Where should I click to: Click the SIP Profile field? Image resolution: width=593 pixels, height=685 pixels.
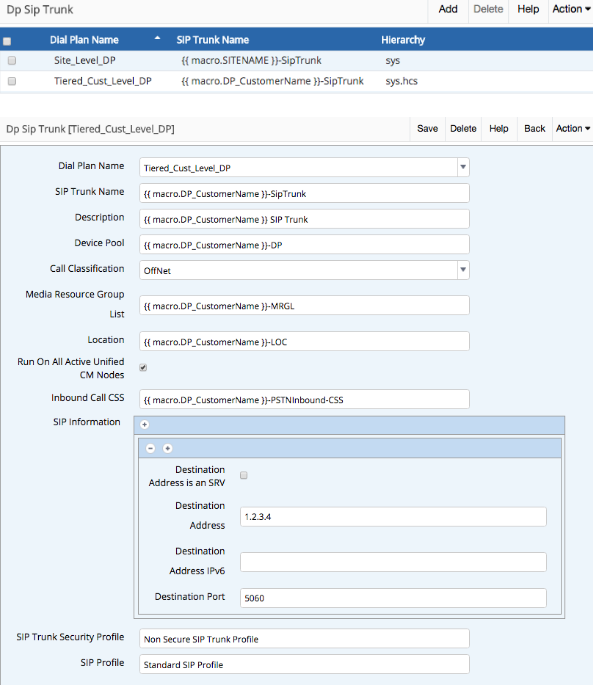click(304, 664)
